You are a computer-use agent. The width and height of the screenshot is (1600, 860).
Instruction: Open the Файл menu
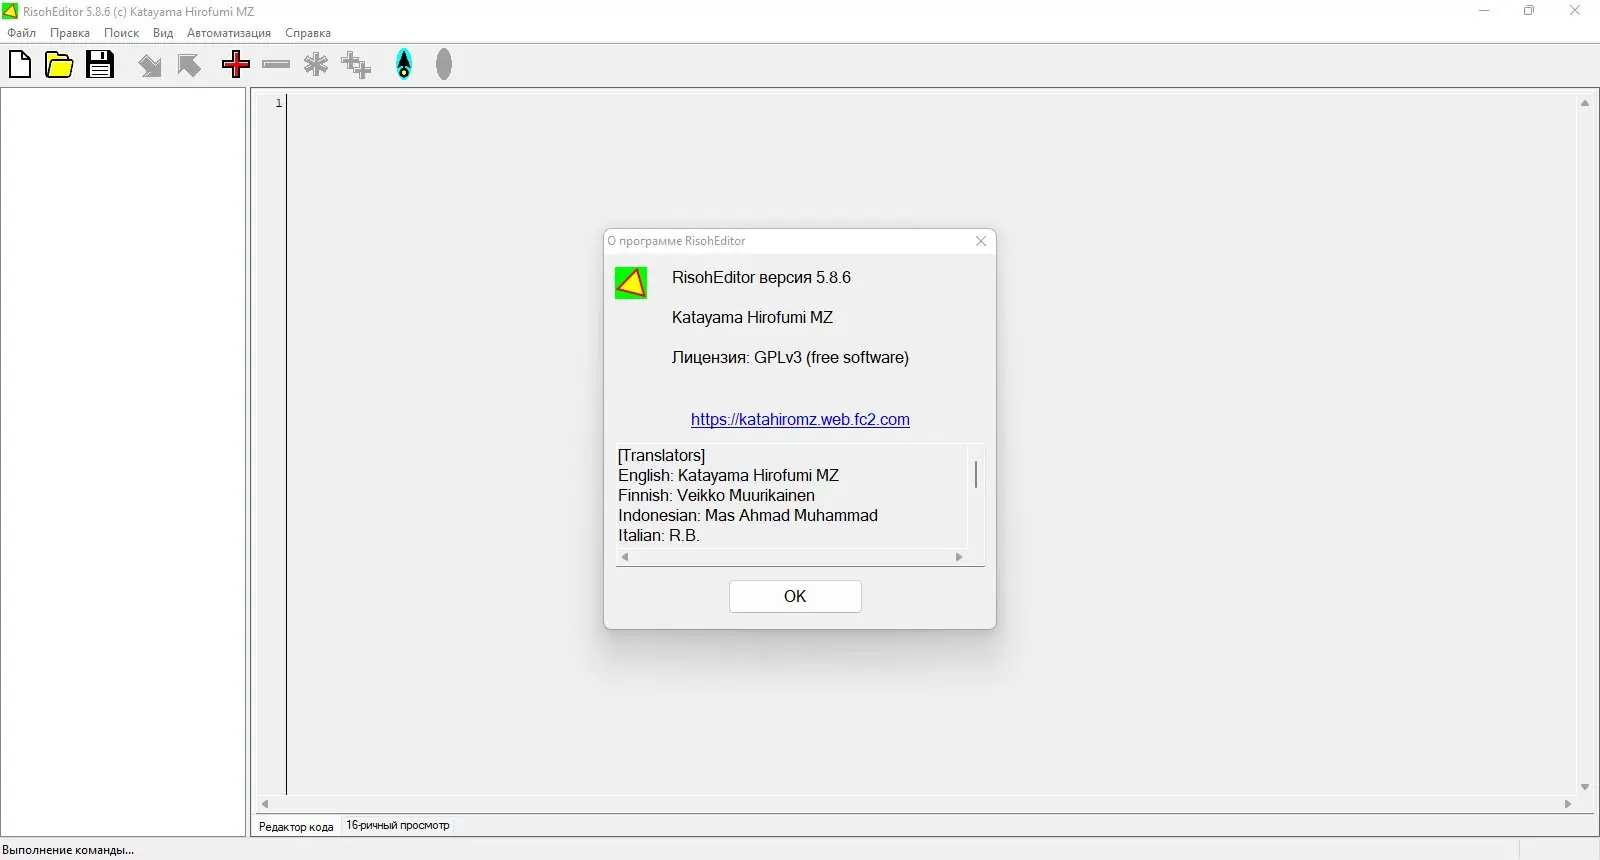(22, 33)
